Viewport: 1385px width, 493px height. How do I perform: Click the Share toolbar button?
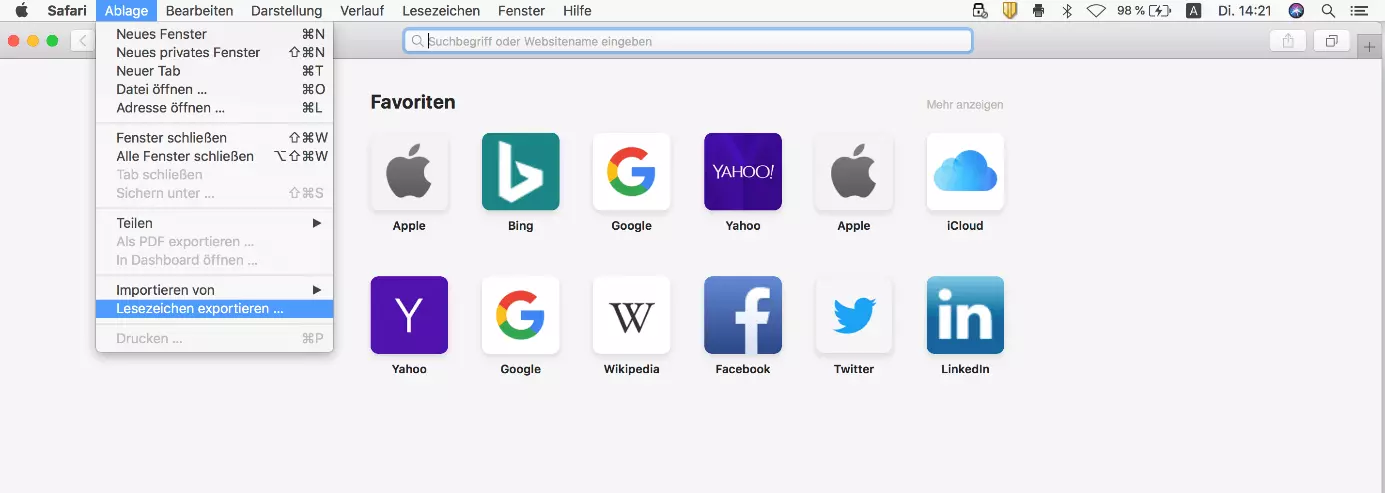[x=1288, y=41]
